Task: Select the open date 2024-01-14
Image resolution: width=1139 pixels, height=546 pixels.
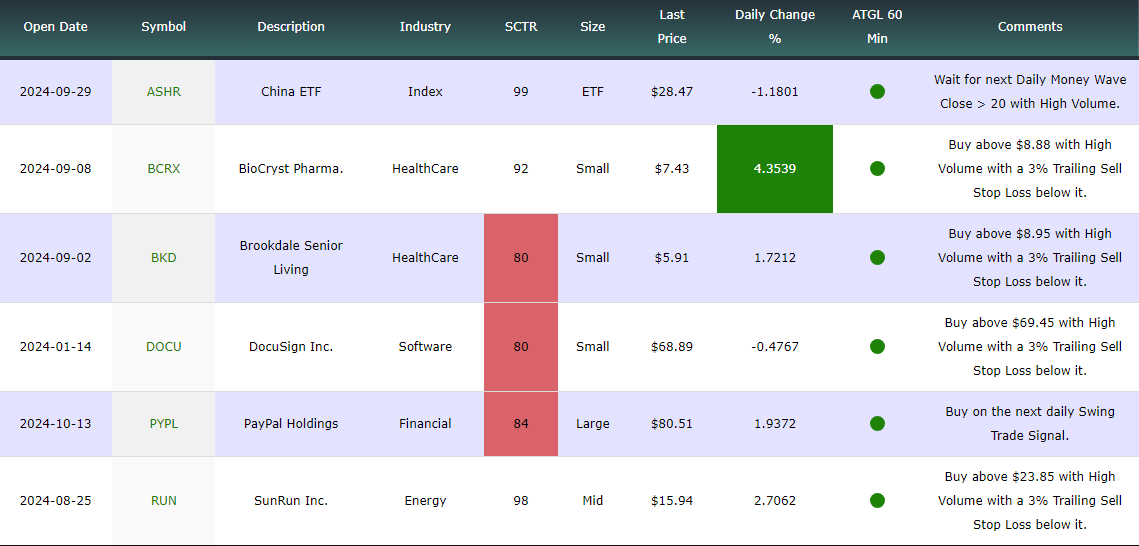Action: pos(55,346)
